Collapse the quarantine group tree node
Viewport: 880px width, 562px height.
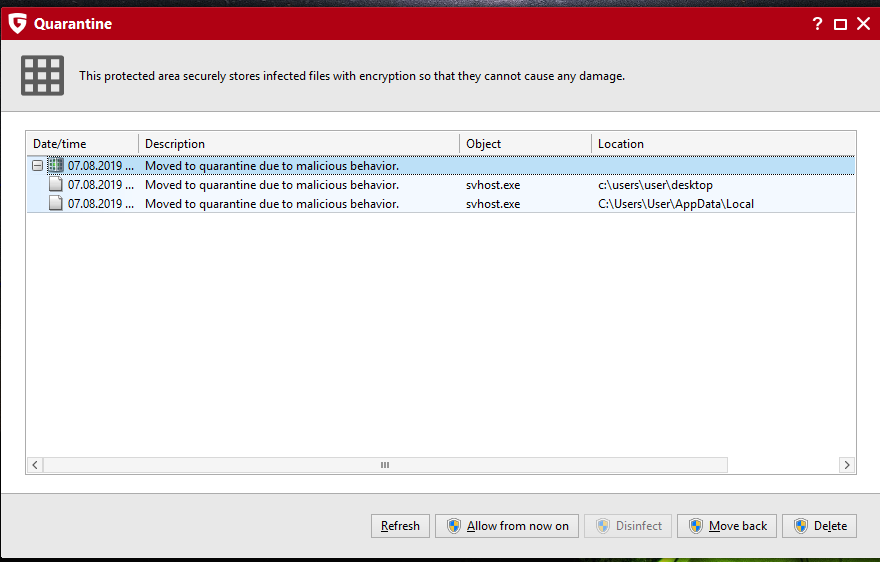point(38,166)
